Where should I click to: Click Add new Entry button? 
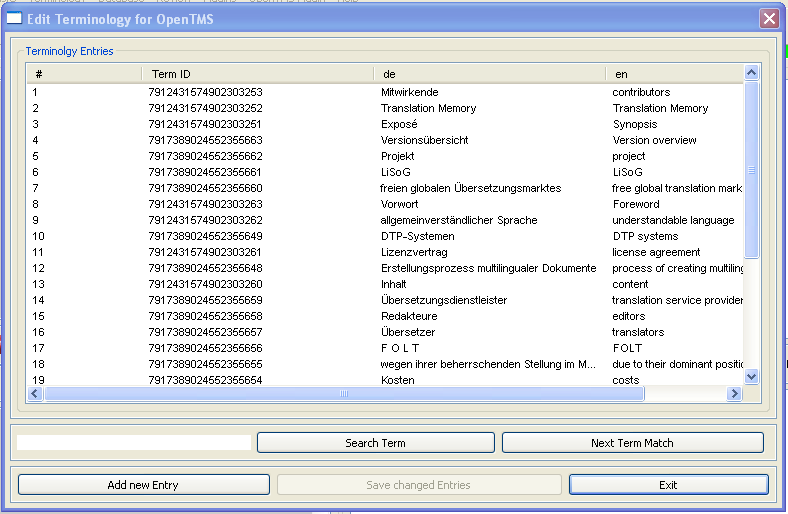pos(143,485)
